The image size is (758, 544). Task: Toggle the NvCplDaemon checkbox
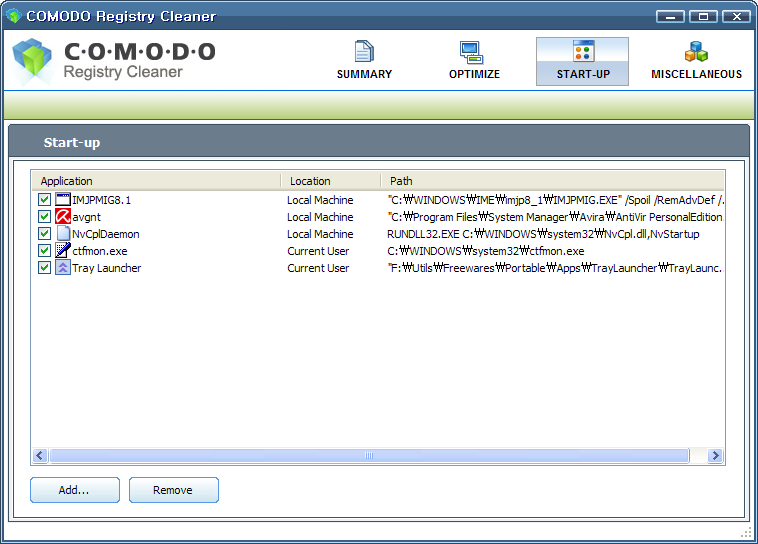44,234
